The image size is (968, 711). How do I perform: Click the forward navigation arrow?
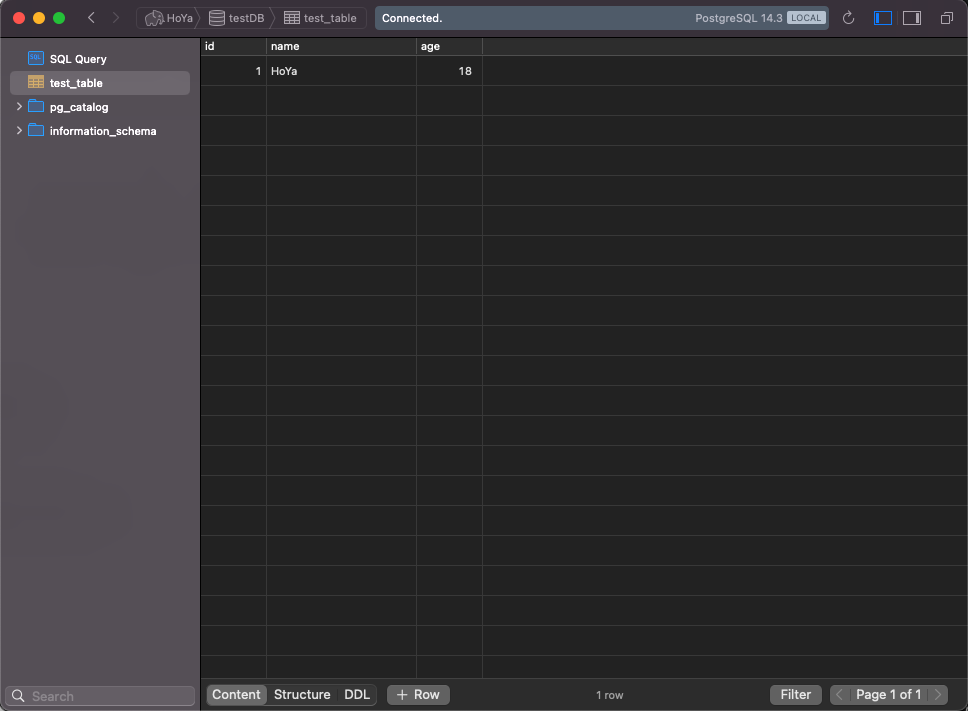115,18
